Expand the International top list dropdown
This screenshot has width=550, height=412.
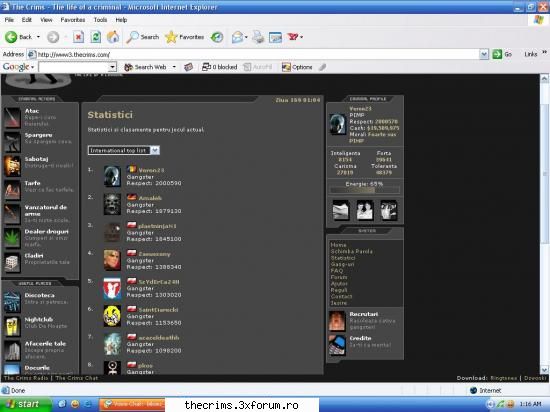point(155,150)
